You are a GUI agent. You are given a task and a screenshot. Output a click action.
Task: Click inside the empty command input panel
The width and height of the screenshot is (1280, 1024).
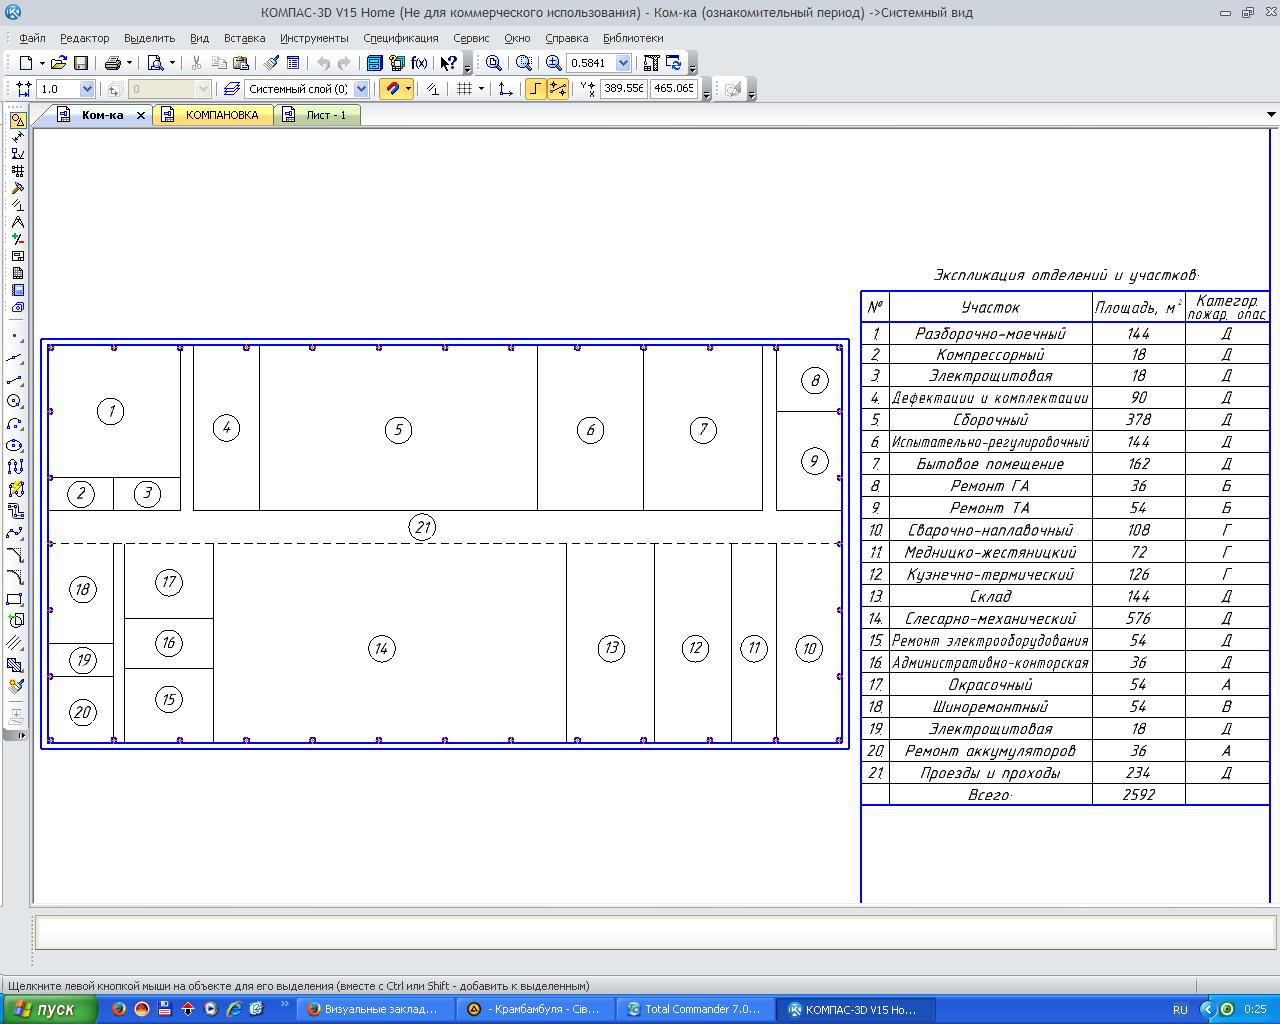tap(655, 932)
